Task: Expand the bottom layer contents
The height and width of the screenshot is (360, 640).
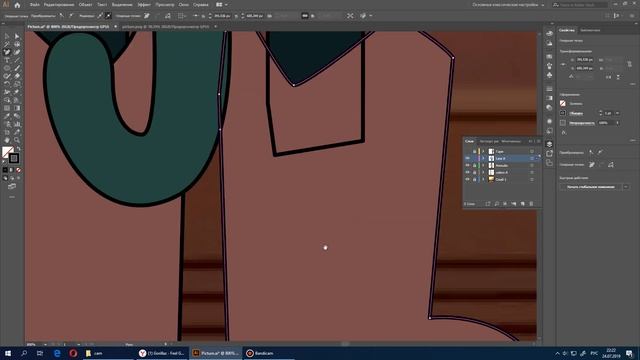Action: point(483,179)
